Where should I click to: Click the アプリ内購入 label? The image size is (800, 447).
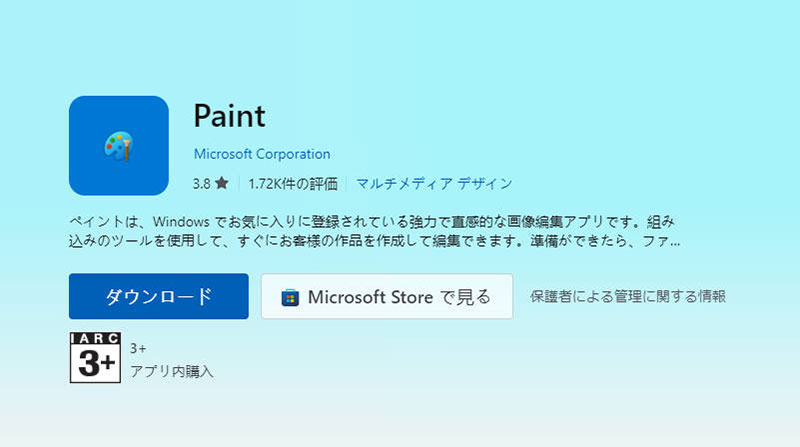171,371
